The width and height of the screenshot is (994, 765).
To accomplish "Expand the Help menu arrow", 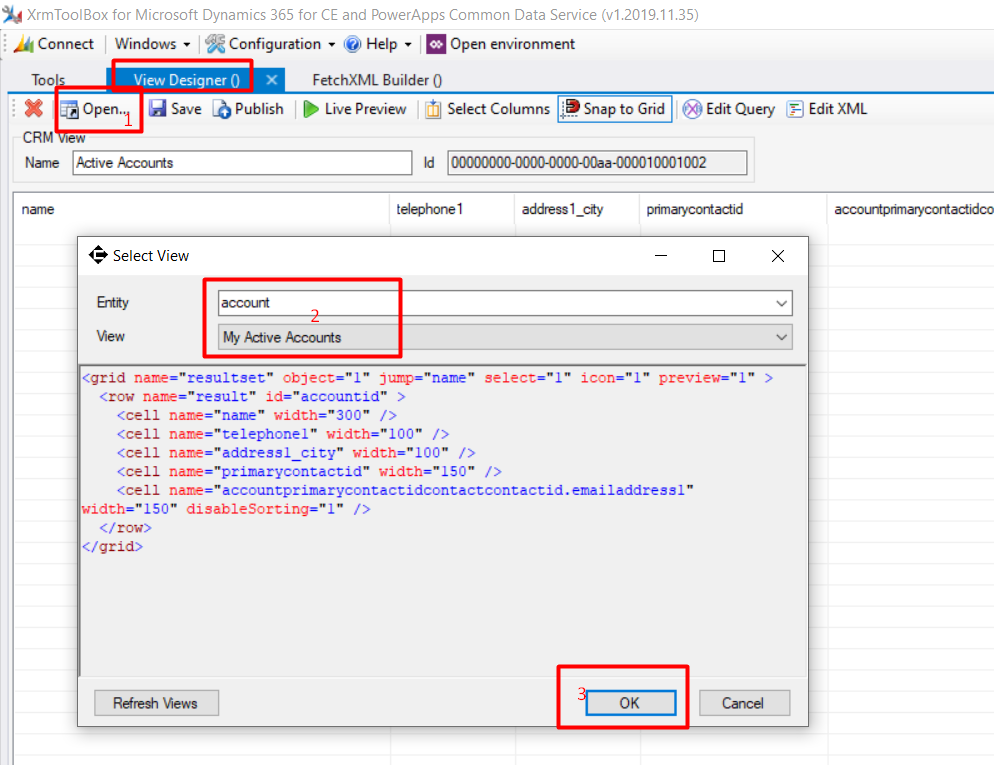I will (408, 44).
